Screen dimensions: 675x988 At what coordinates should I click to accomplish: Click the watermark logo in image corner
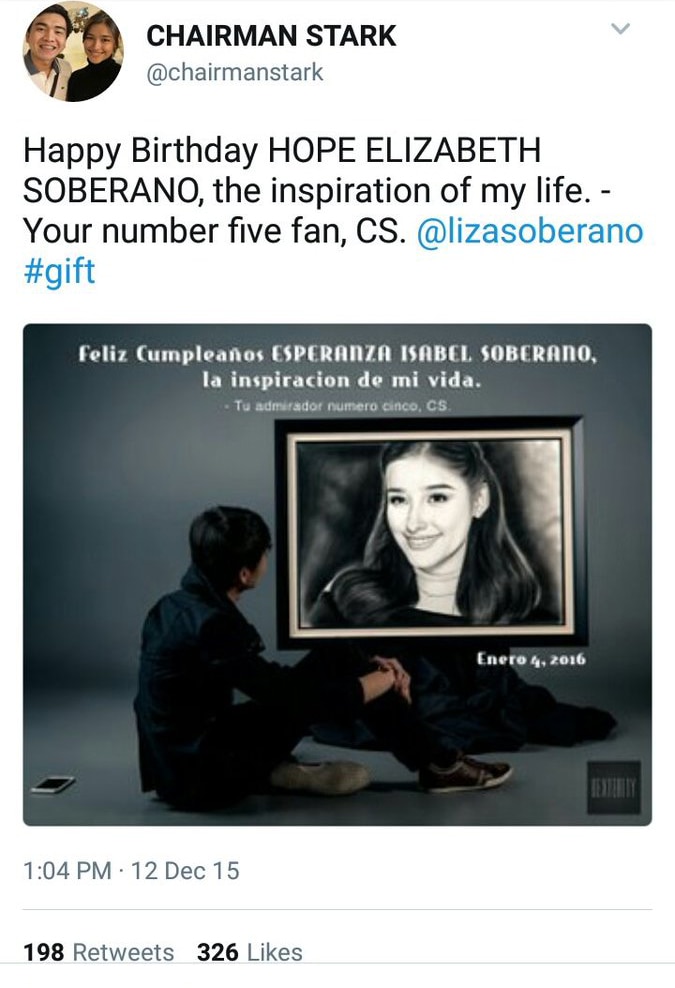coord(614,787)
